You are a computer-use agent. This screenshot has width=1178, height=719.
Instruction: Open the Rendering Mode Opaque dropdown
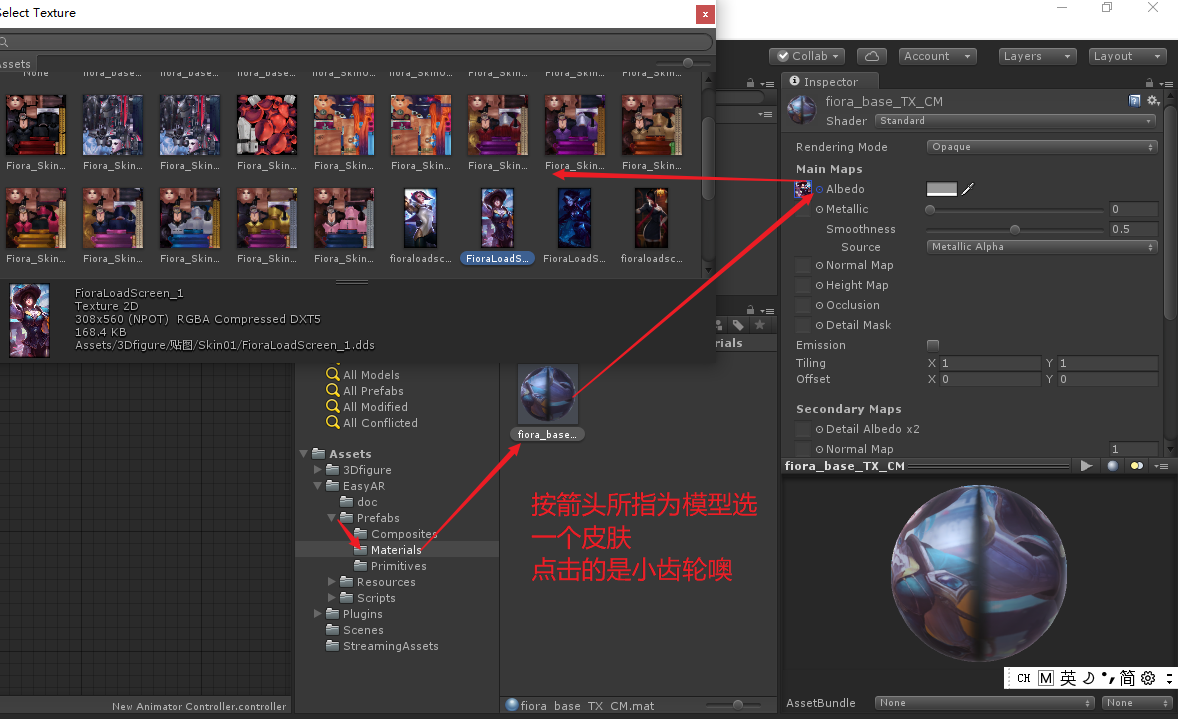point(1042,147)
